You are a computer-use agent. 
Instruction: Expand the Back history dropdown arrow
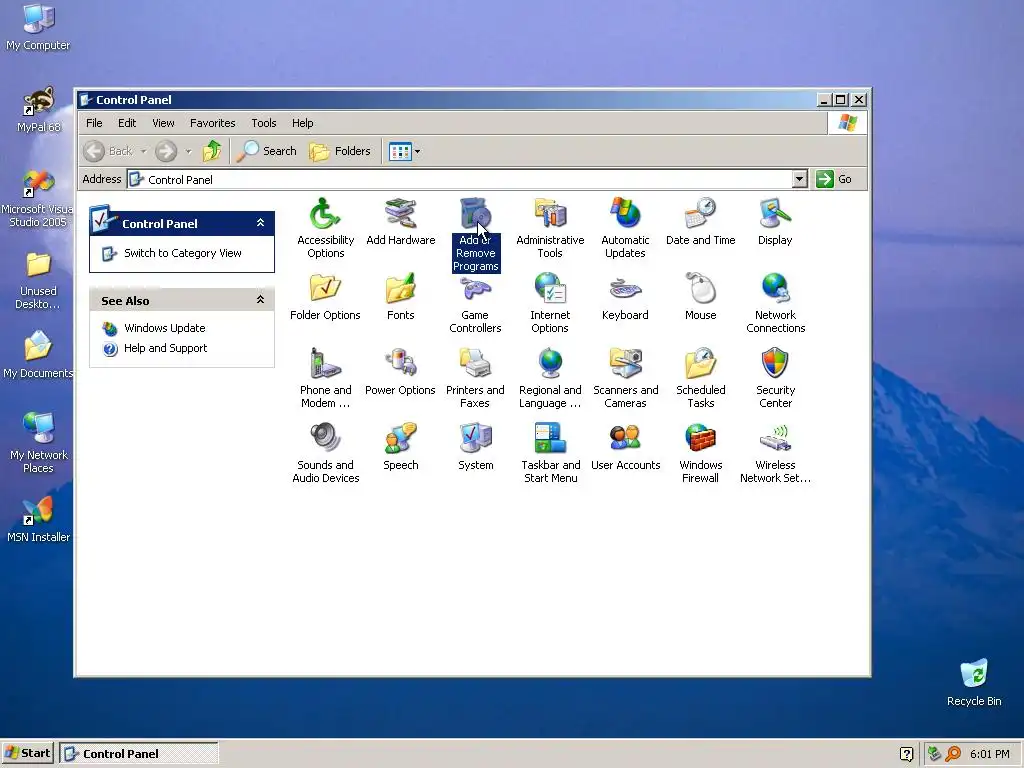143,152
